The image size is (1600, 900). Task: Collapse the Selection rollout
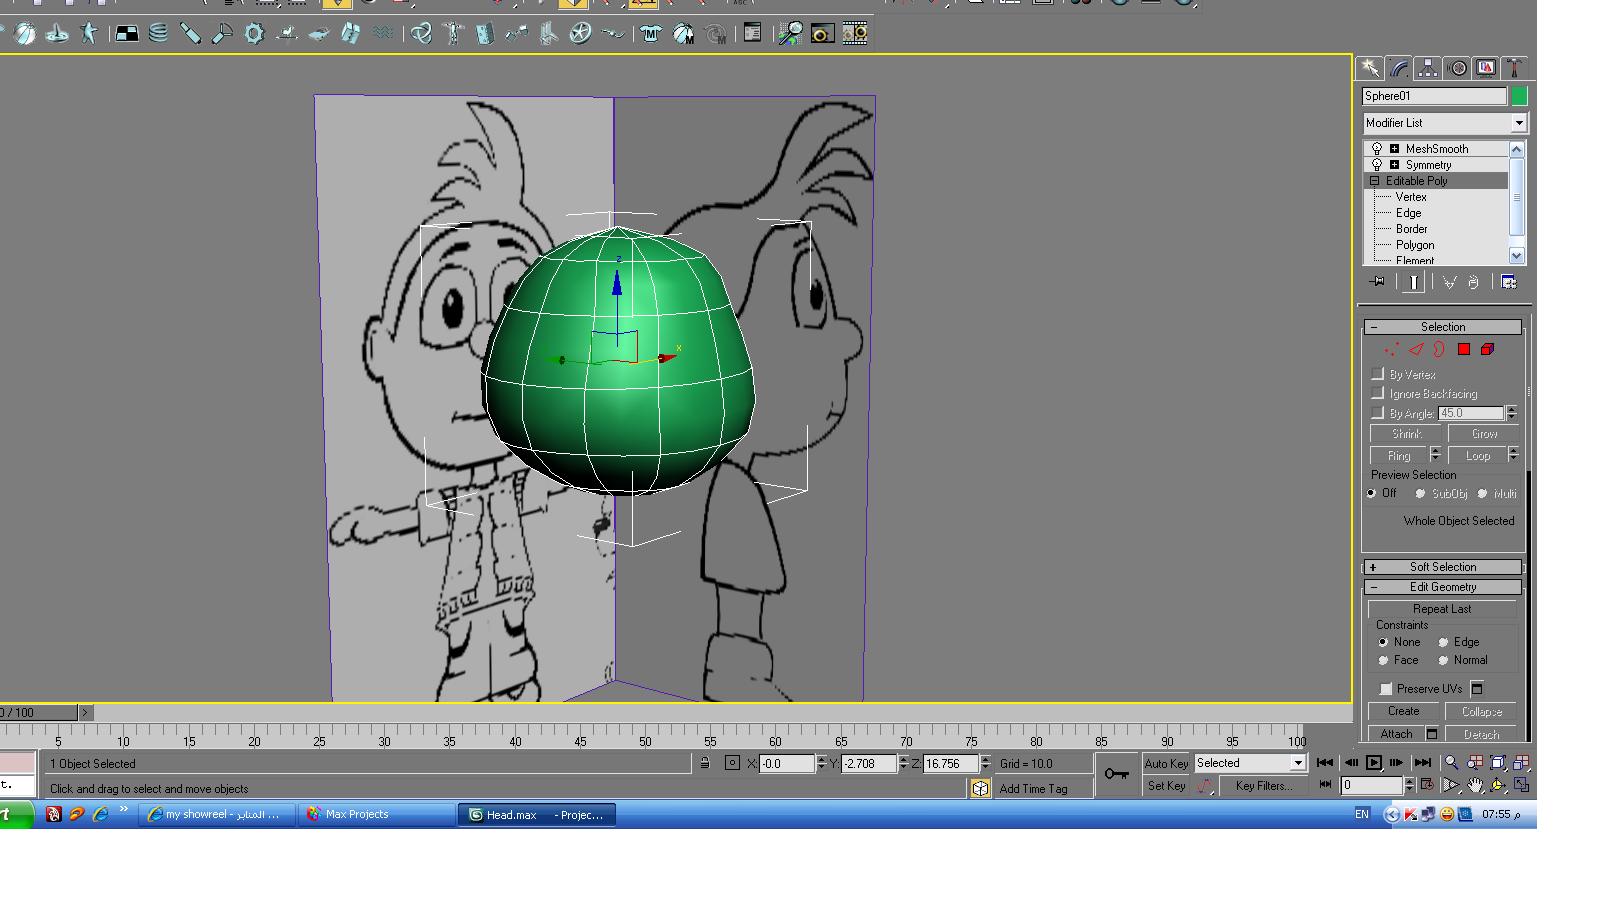click(x=1443, y=327)
